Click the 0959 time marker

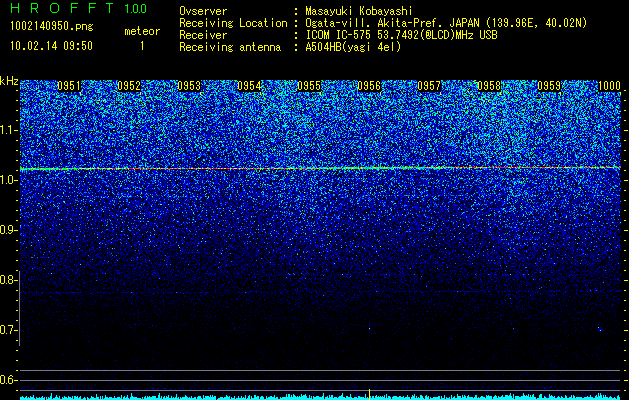click(549, 86)
